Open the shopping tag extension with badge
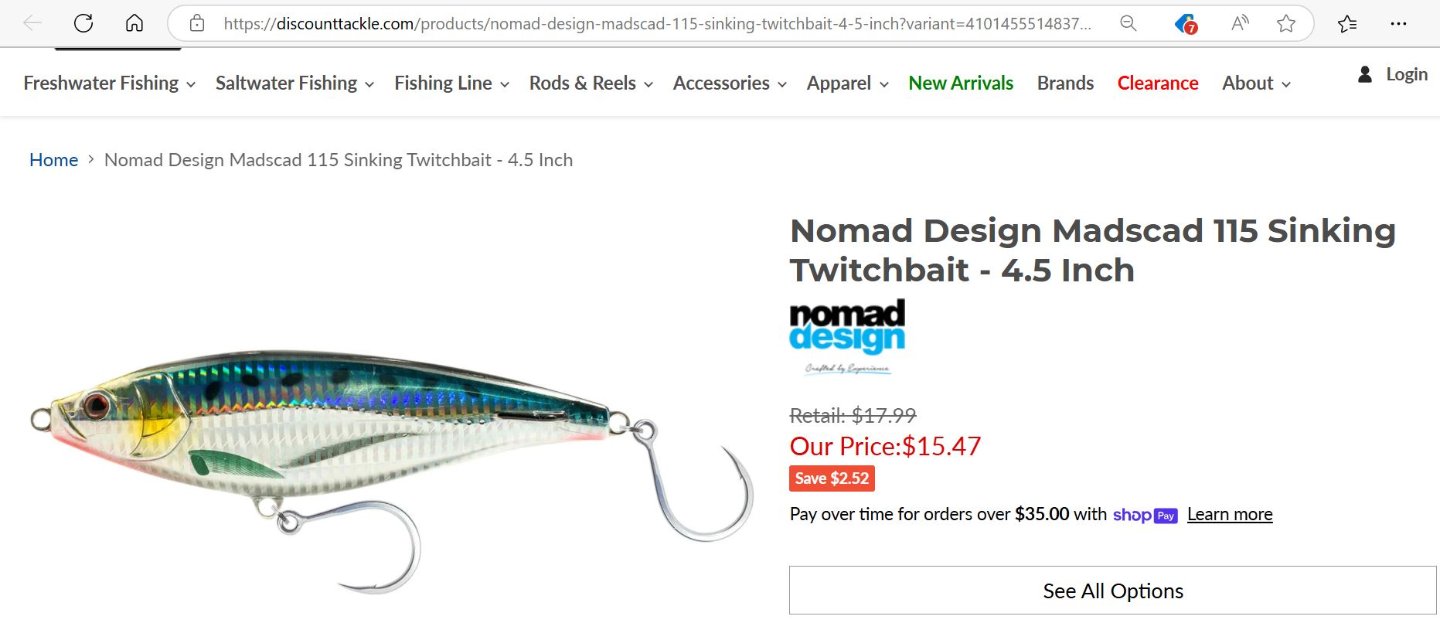The image size is (1440, 623). coord(1186,24)
